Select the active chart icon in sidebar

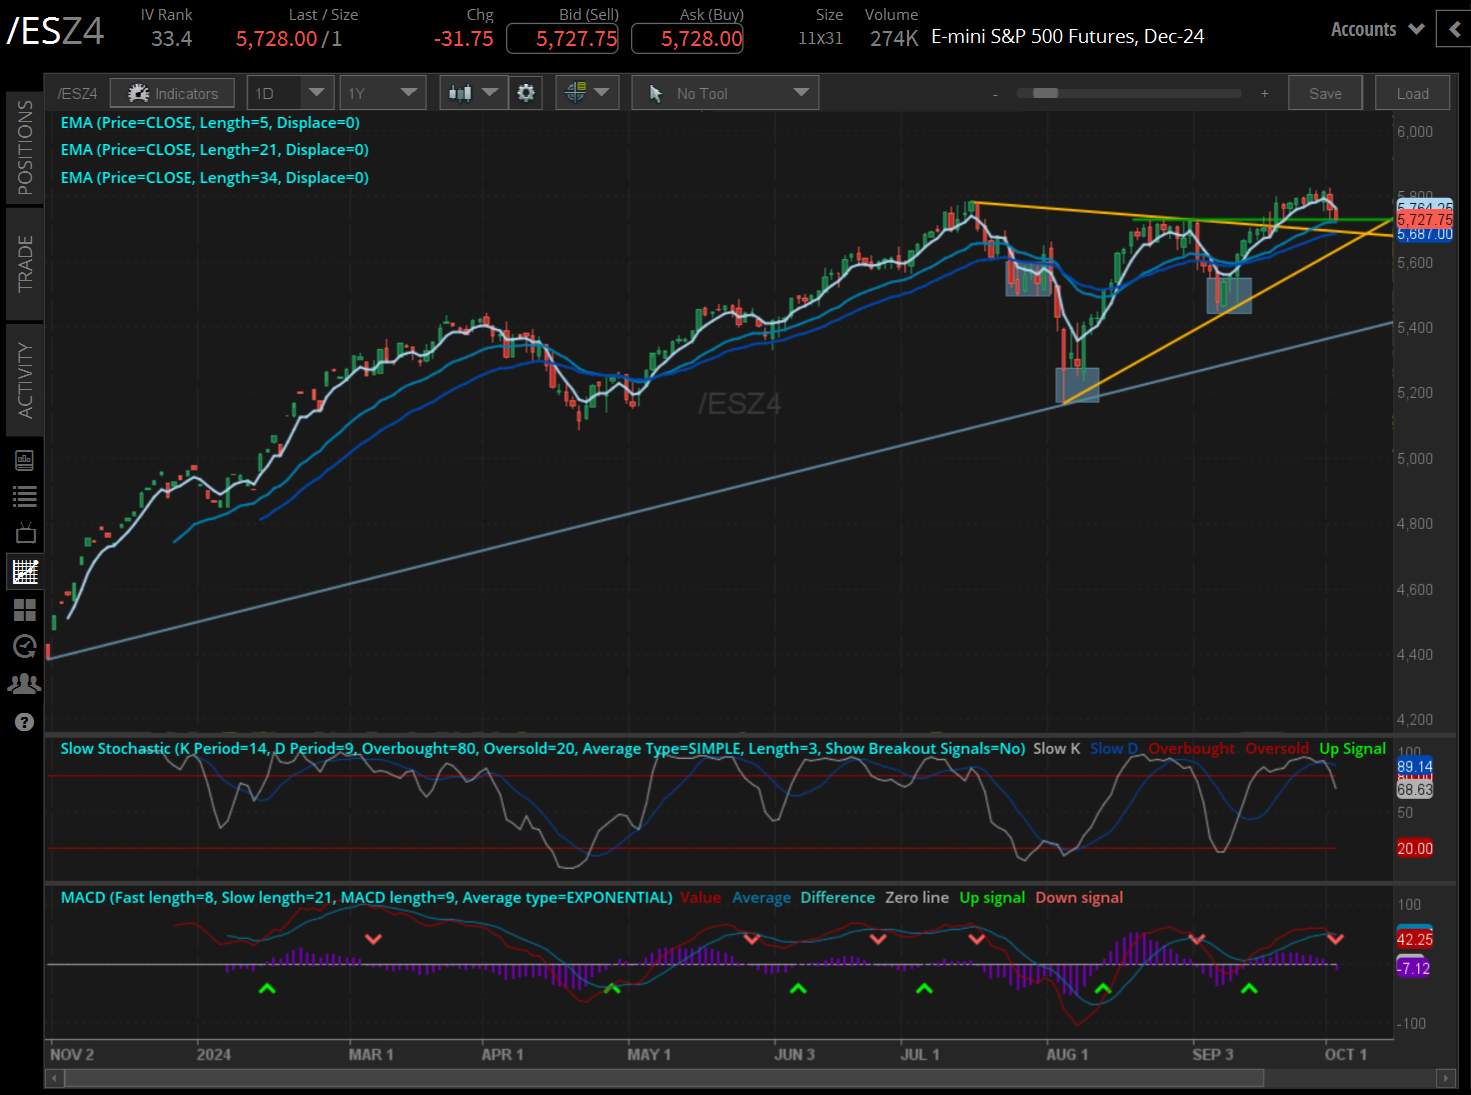tap(25, 571)
